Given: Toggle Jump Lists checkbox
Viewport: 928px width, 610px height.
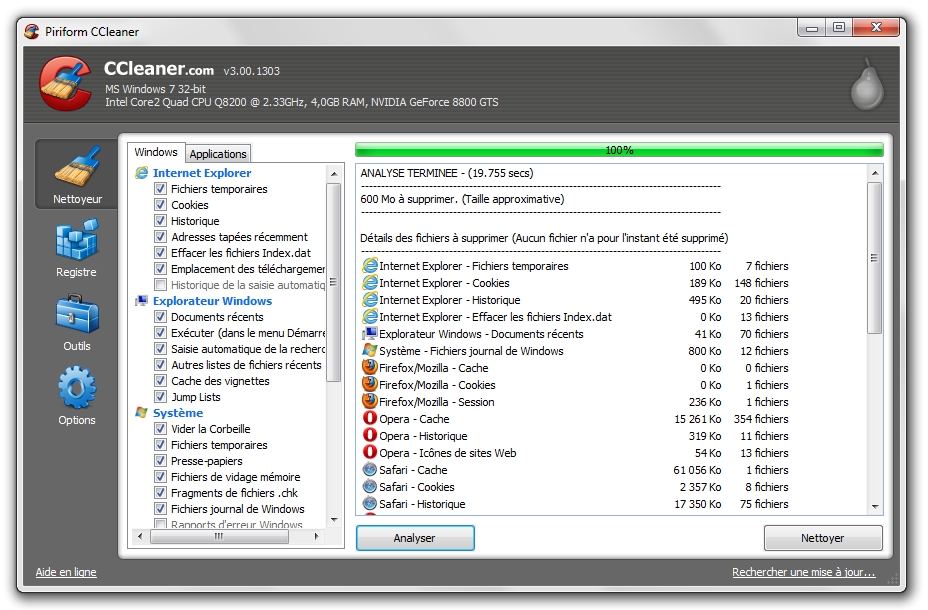Looking at the screenshot, I should 160,396.
